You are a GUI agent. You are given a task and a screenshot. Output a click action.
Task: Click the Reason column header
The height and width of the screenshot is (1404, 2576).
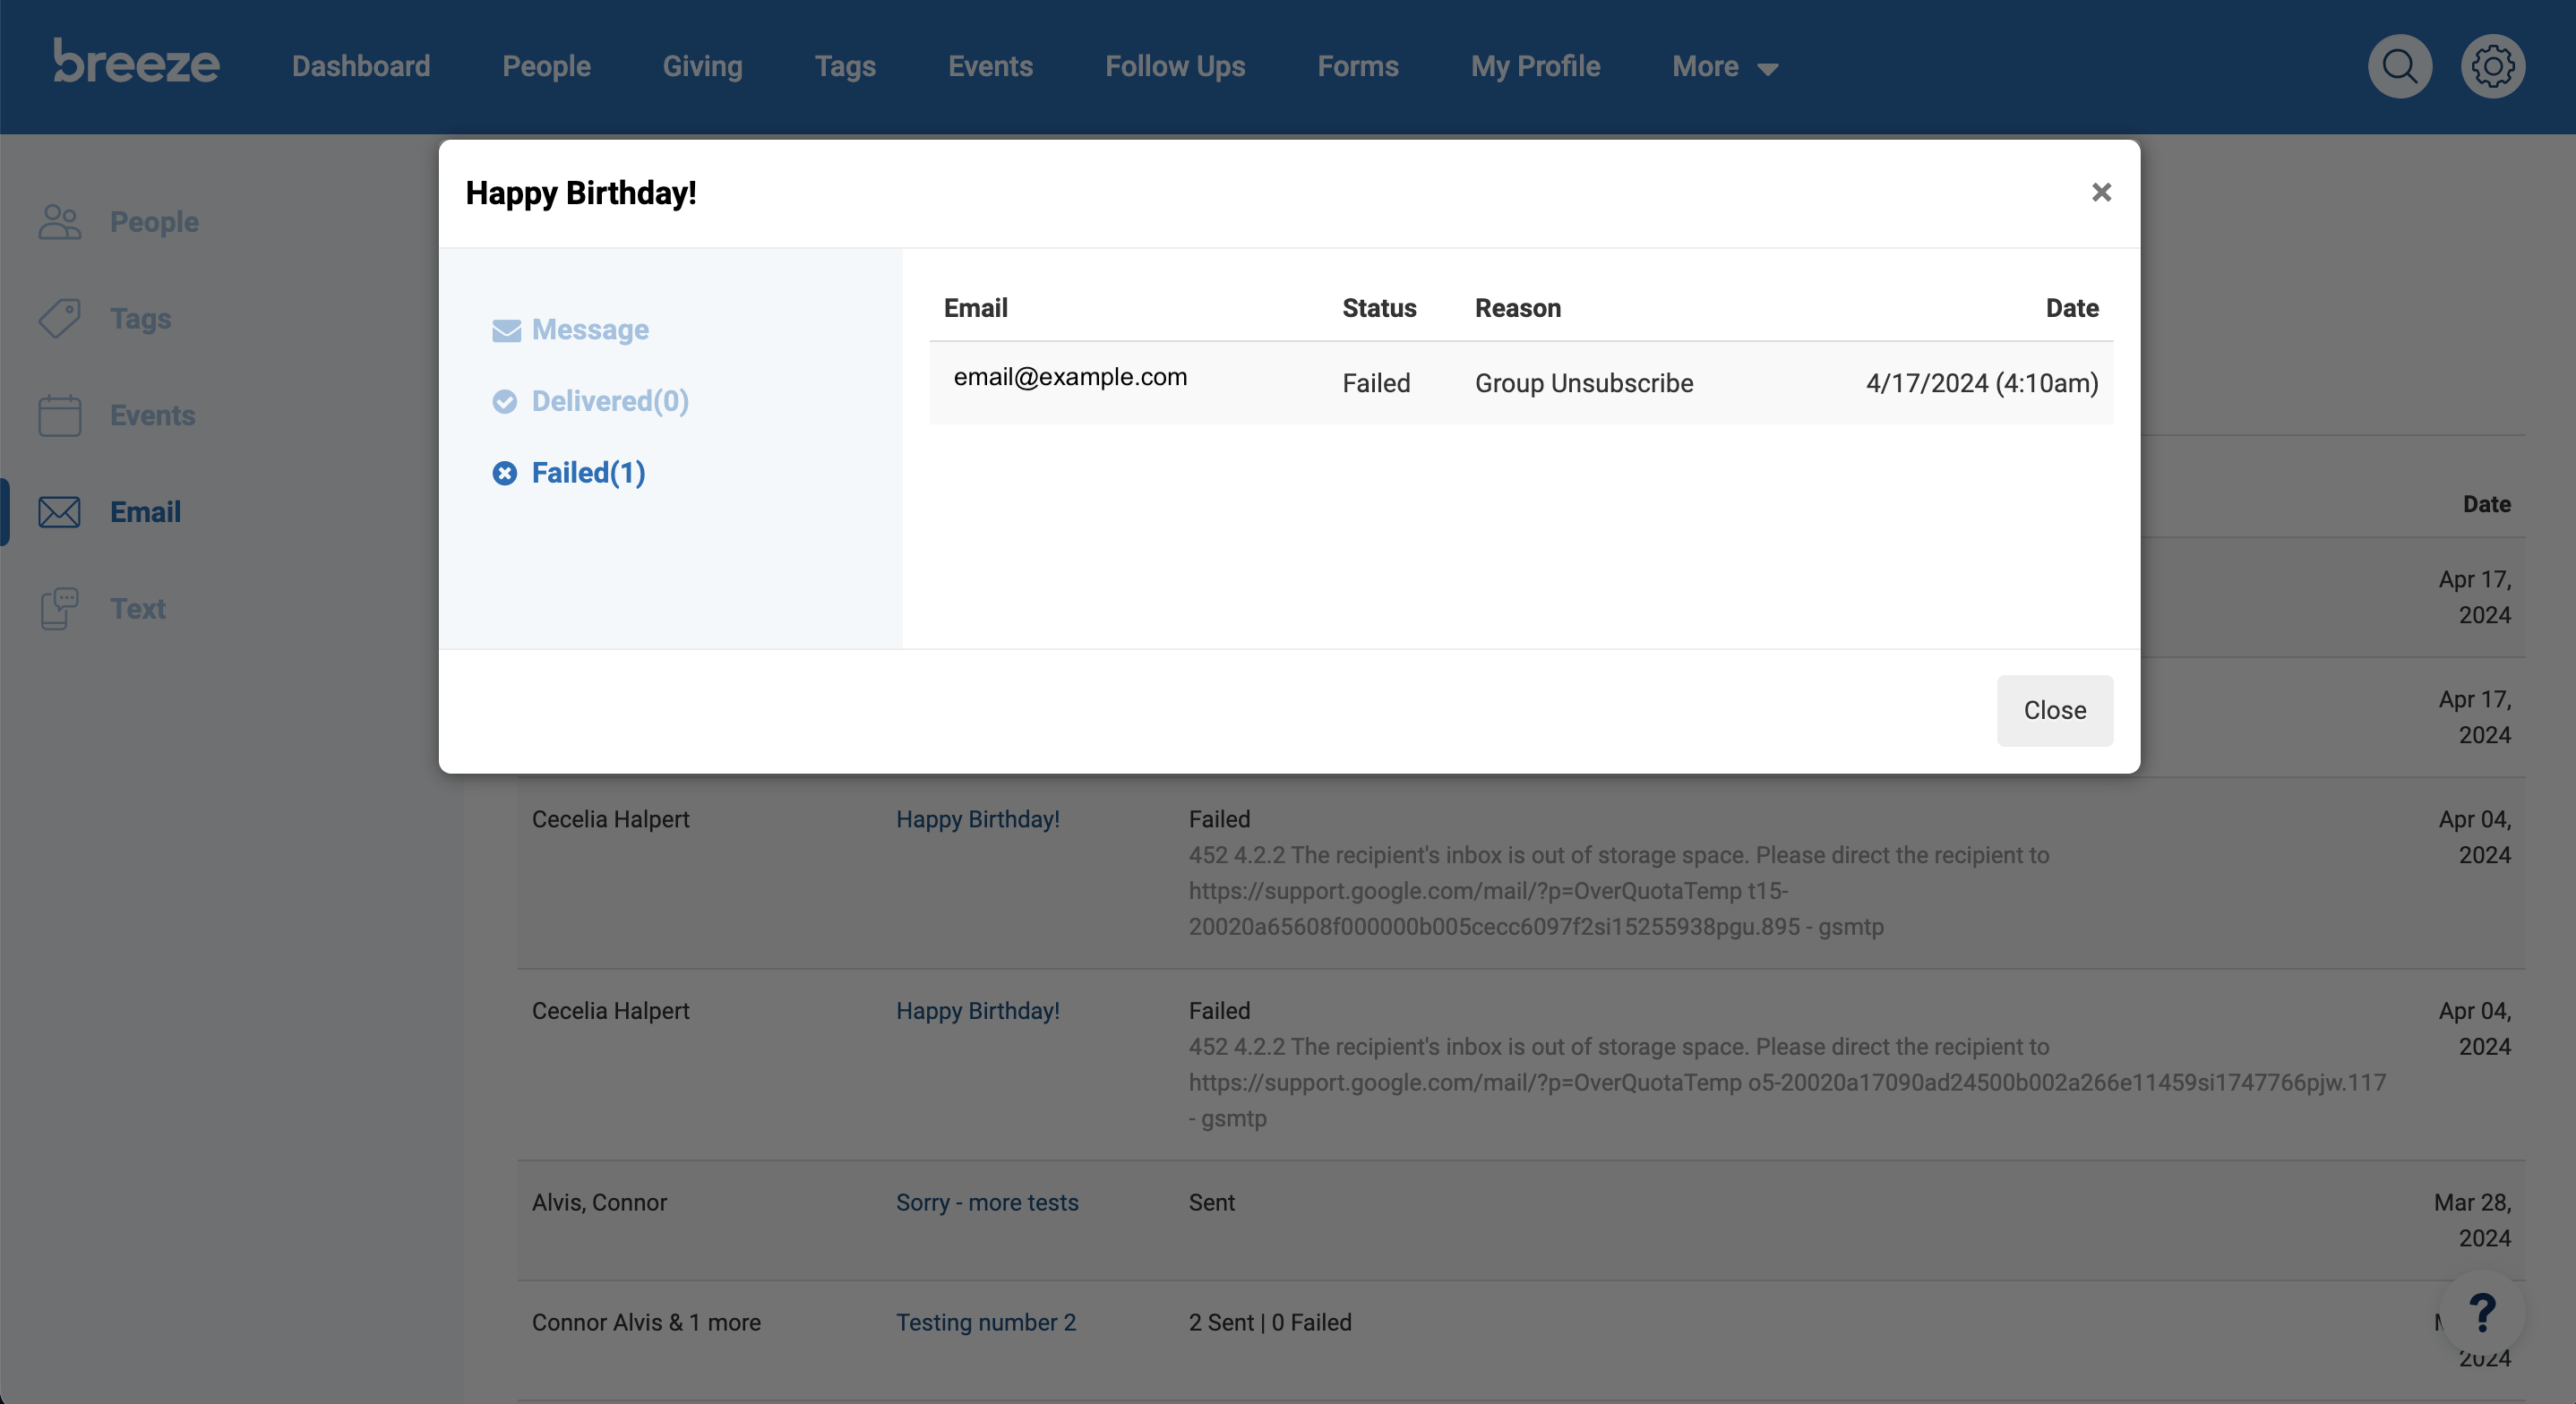[1518, 308]
